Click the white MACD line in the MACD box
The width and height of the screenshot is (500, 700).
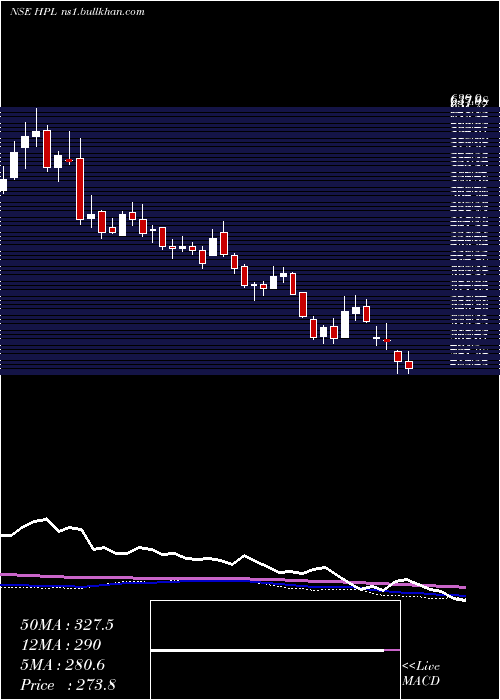tap(267, 650)
